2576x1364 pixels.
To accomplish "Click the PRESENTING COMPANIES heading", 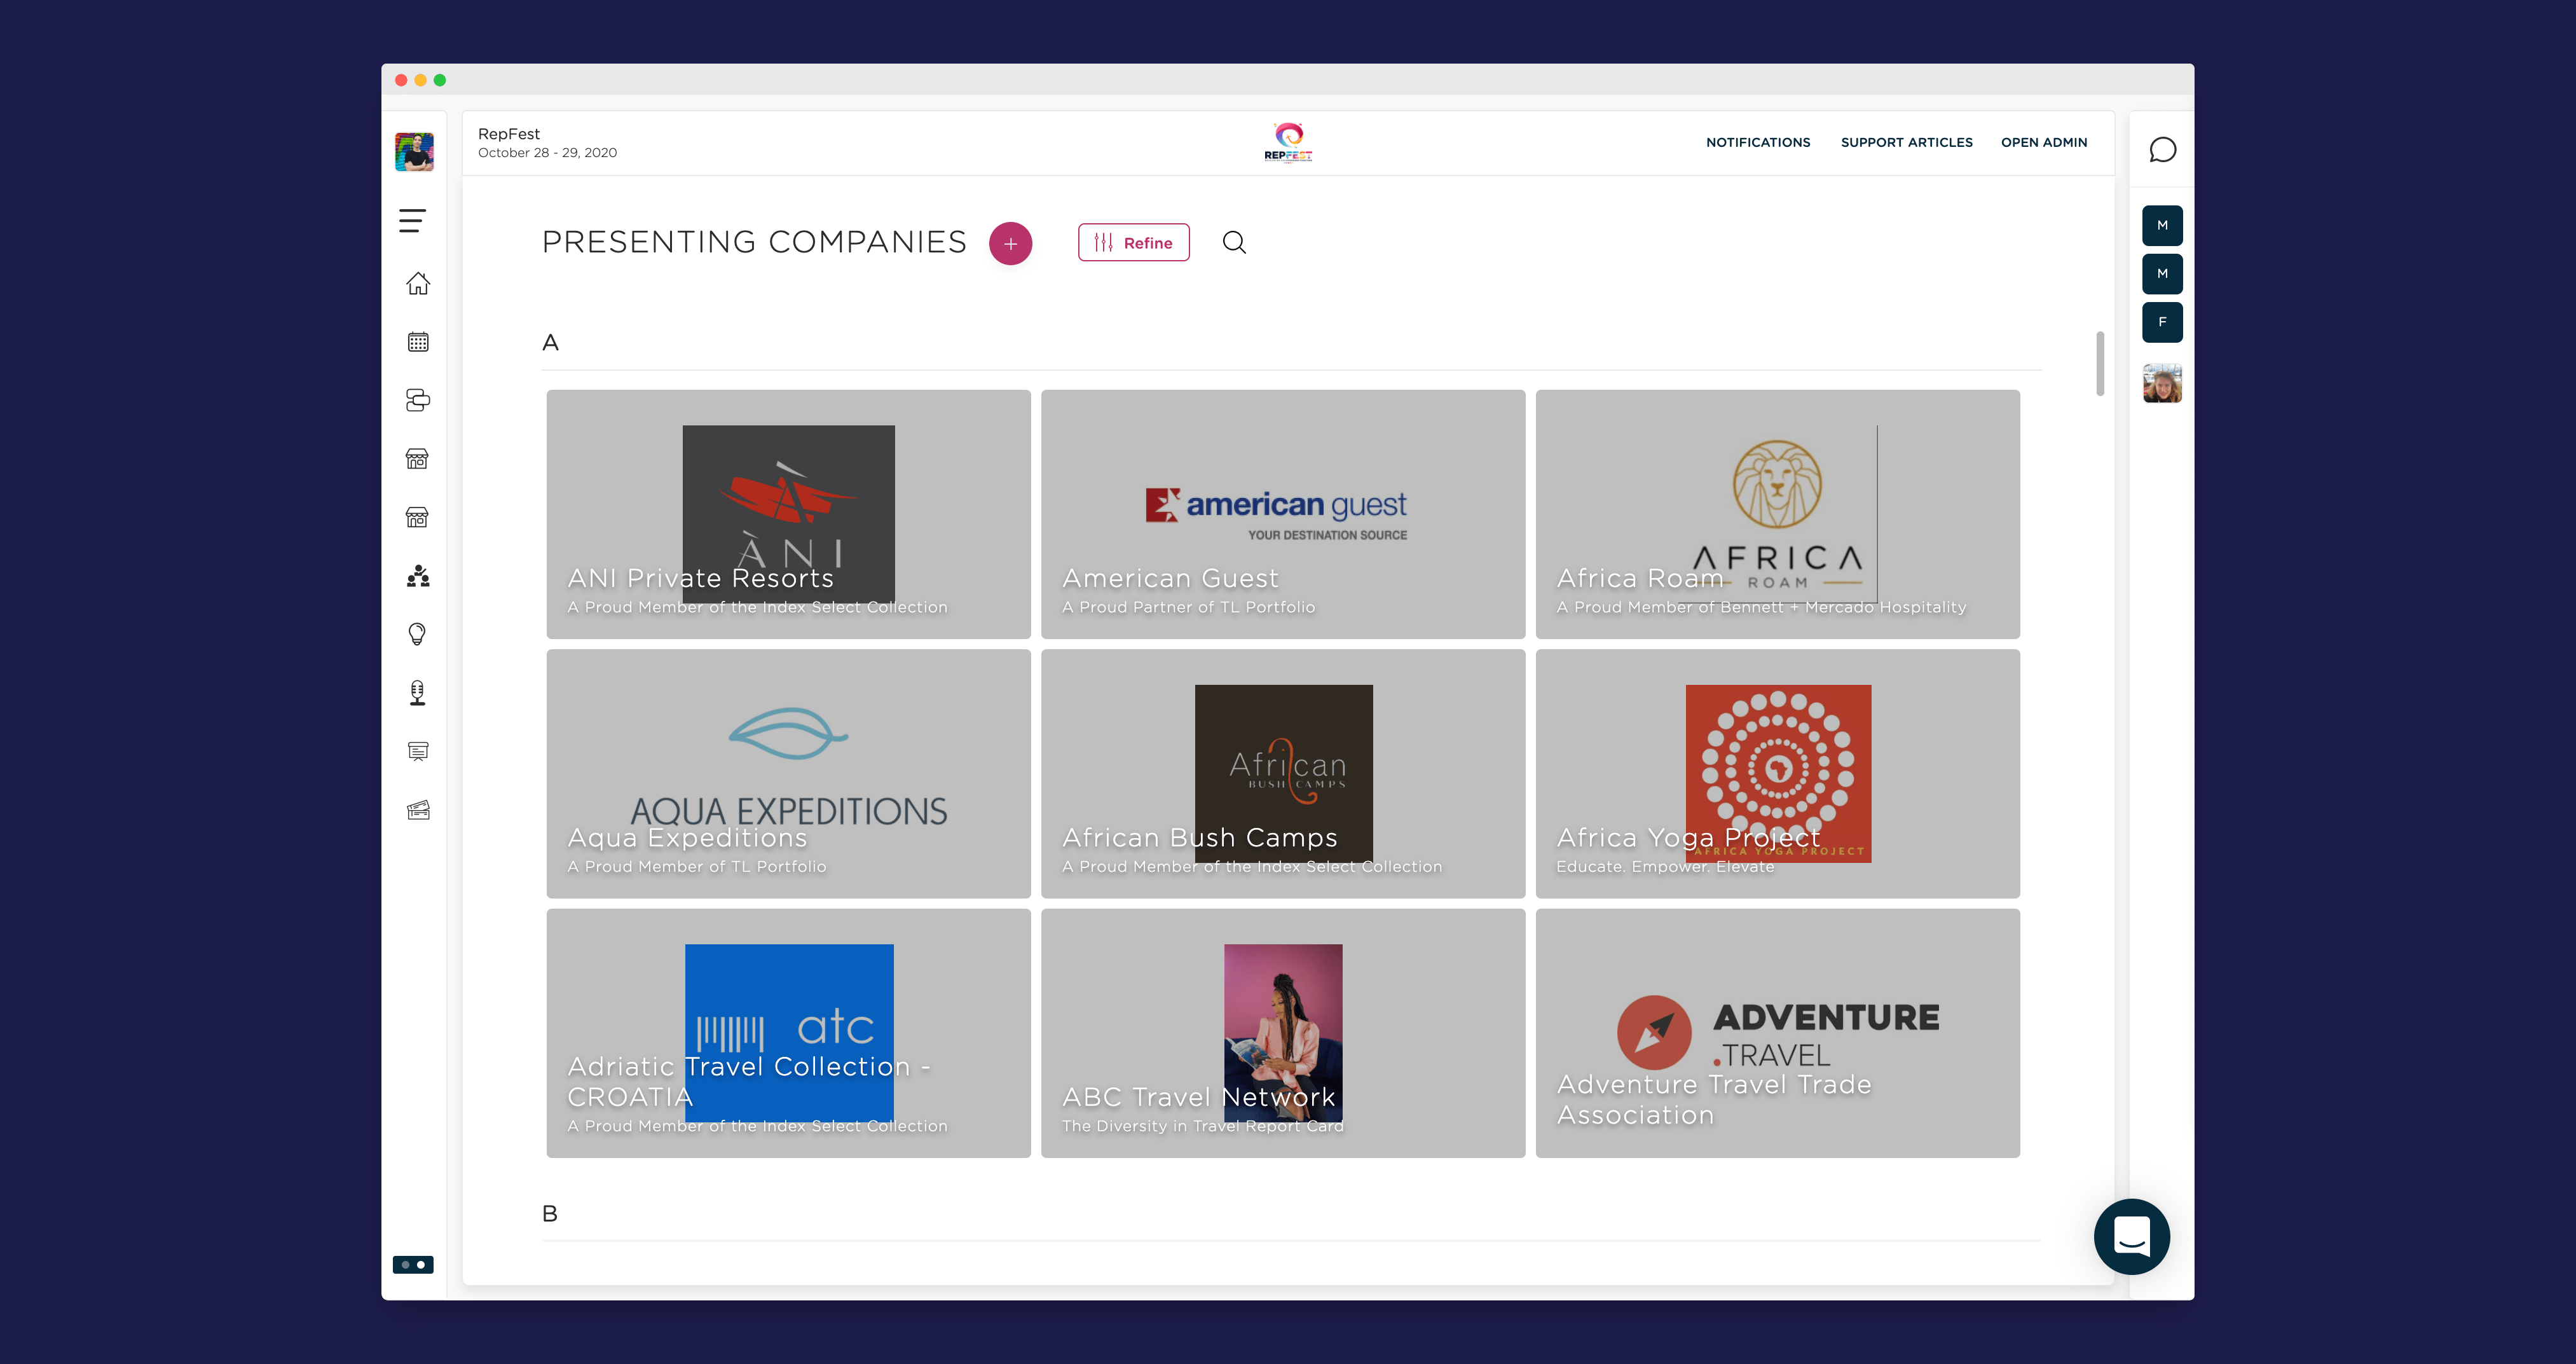I will coord(754,243).
